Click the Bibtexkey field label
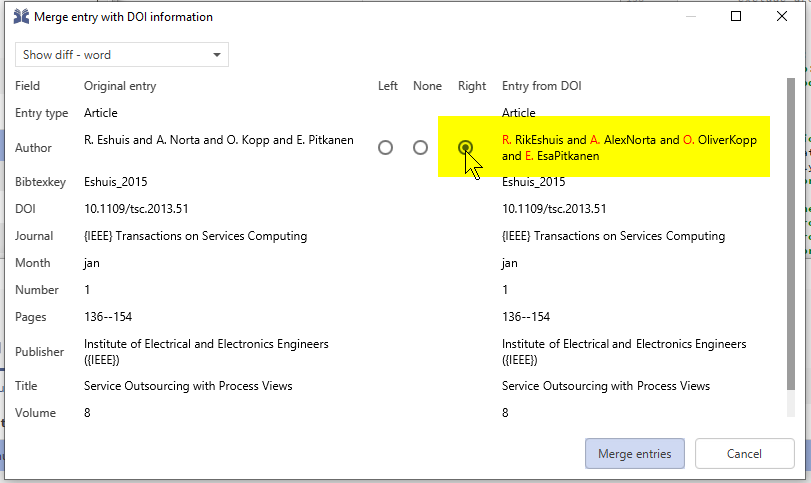 (40, 182)
